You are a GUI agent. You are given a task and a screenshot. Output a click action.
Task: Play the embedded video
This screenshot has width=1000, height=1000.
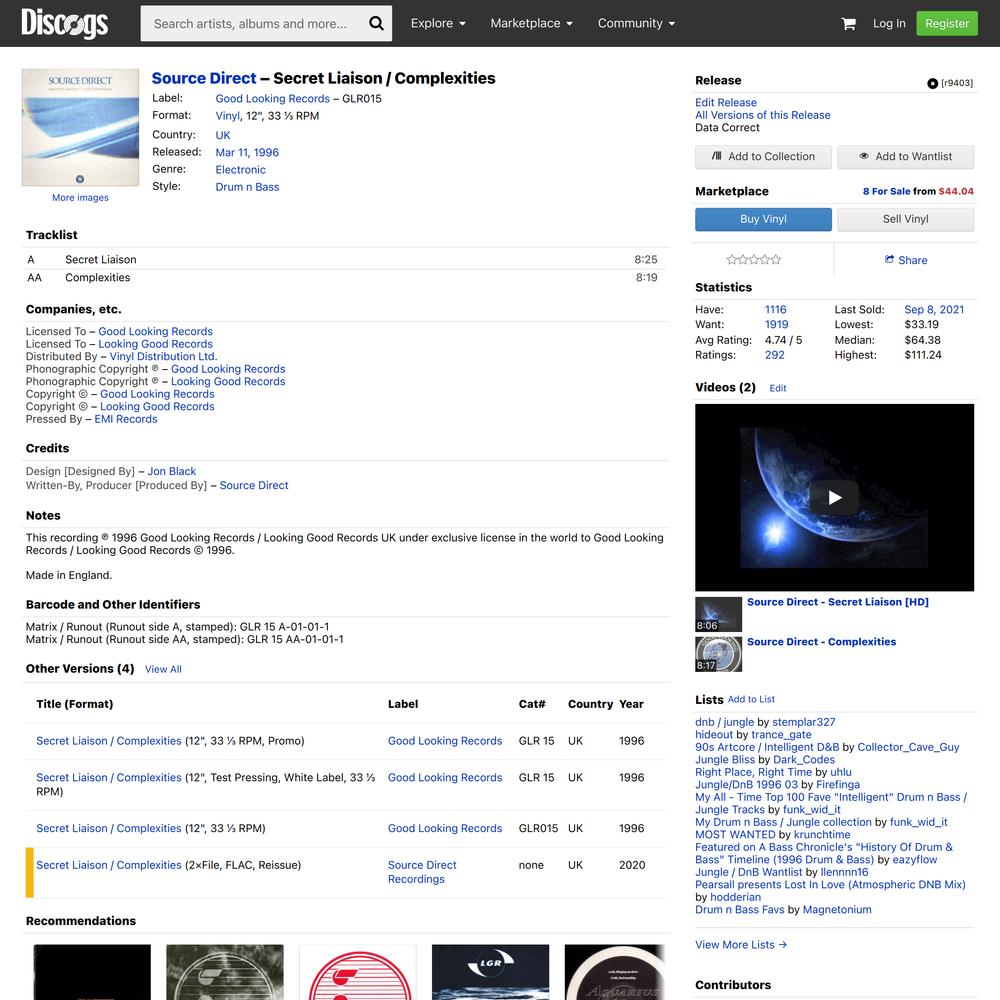[x=834, y=497]
